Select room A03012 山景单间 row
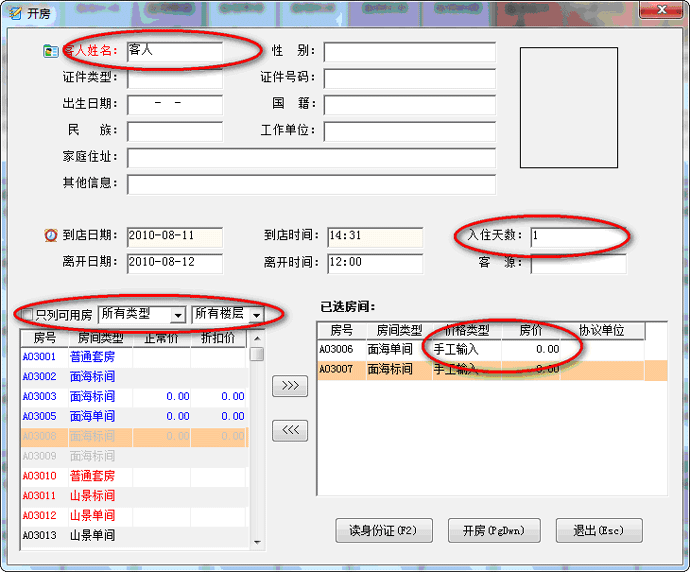Screen dimensions: 690x572 (x=135, y=516)
